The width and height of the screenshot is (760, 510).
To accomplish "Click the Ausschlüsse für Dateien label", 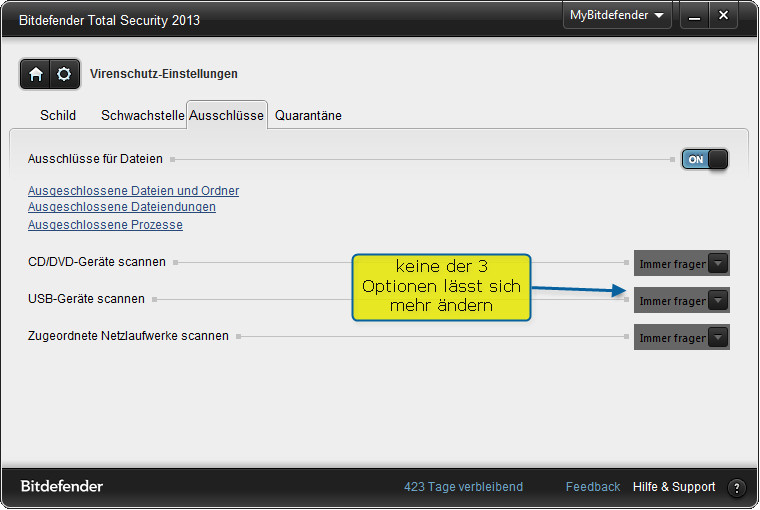I will (x=95, y=159).
